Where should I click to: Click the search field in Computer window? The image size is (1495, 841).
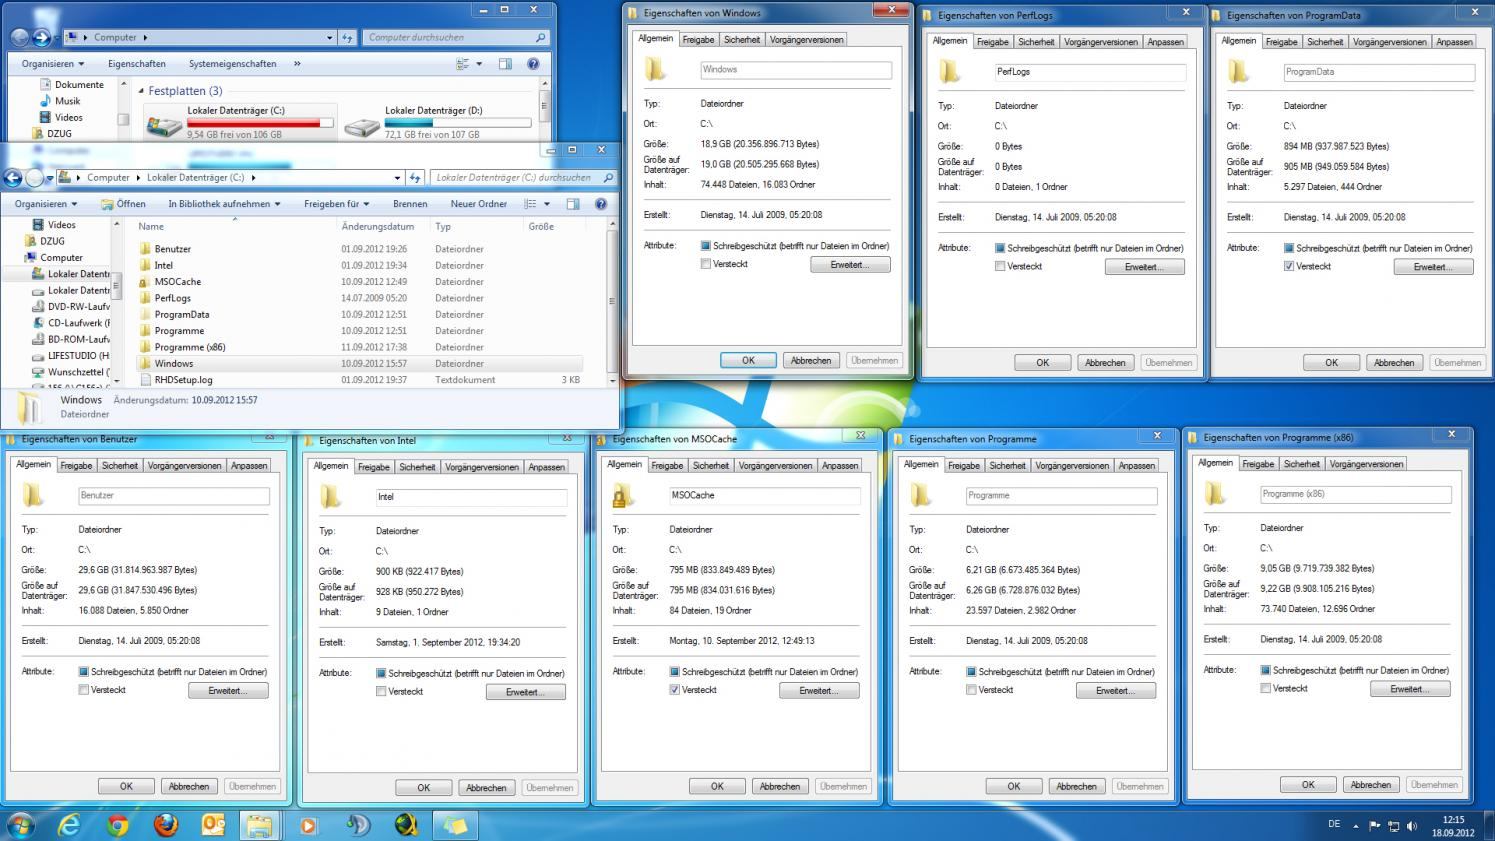(456, 38)
